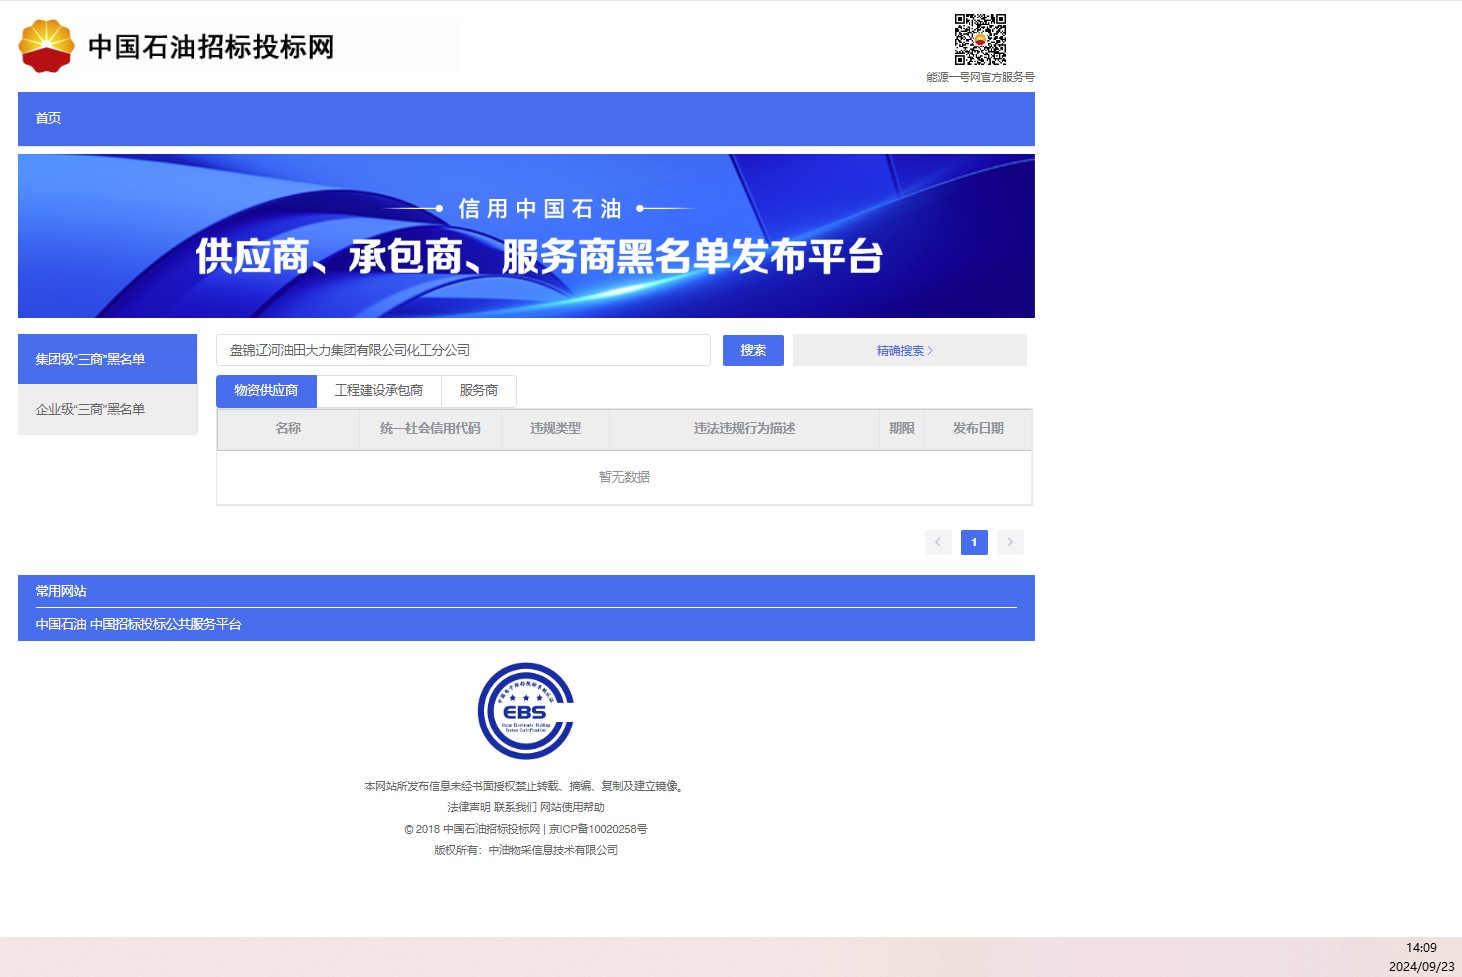Image resolution: width=1462 pixels, height=977 pixels.
Task: Select 企业级“三商”黑名单 in sidebar
Action: (x=108, y=409)
